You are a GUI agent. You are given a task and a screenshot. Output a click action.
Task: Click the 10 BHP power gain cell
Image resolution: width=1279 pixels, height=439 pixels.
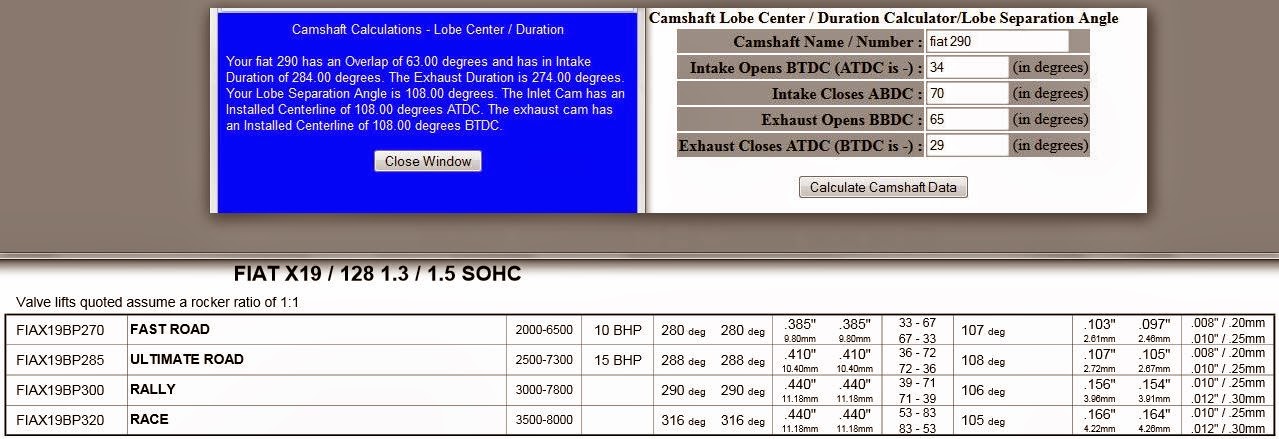(x=617, y=330)
